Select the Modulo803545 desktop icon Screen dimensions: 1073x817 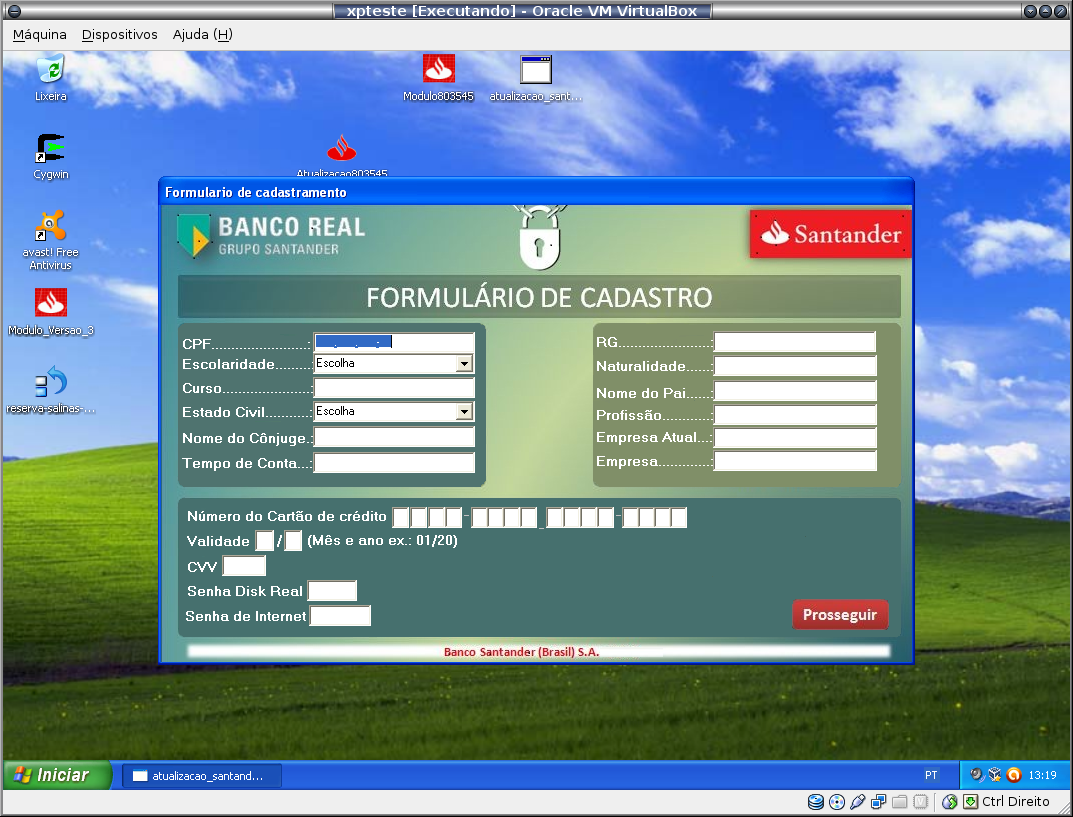tap(438, 77)
